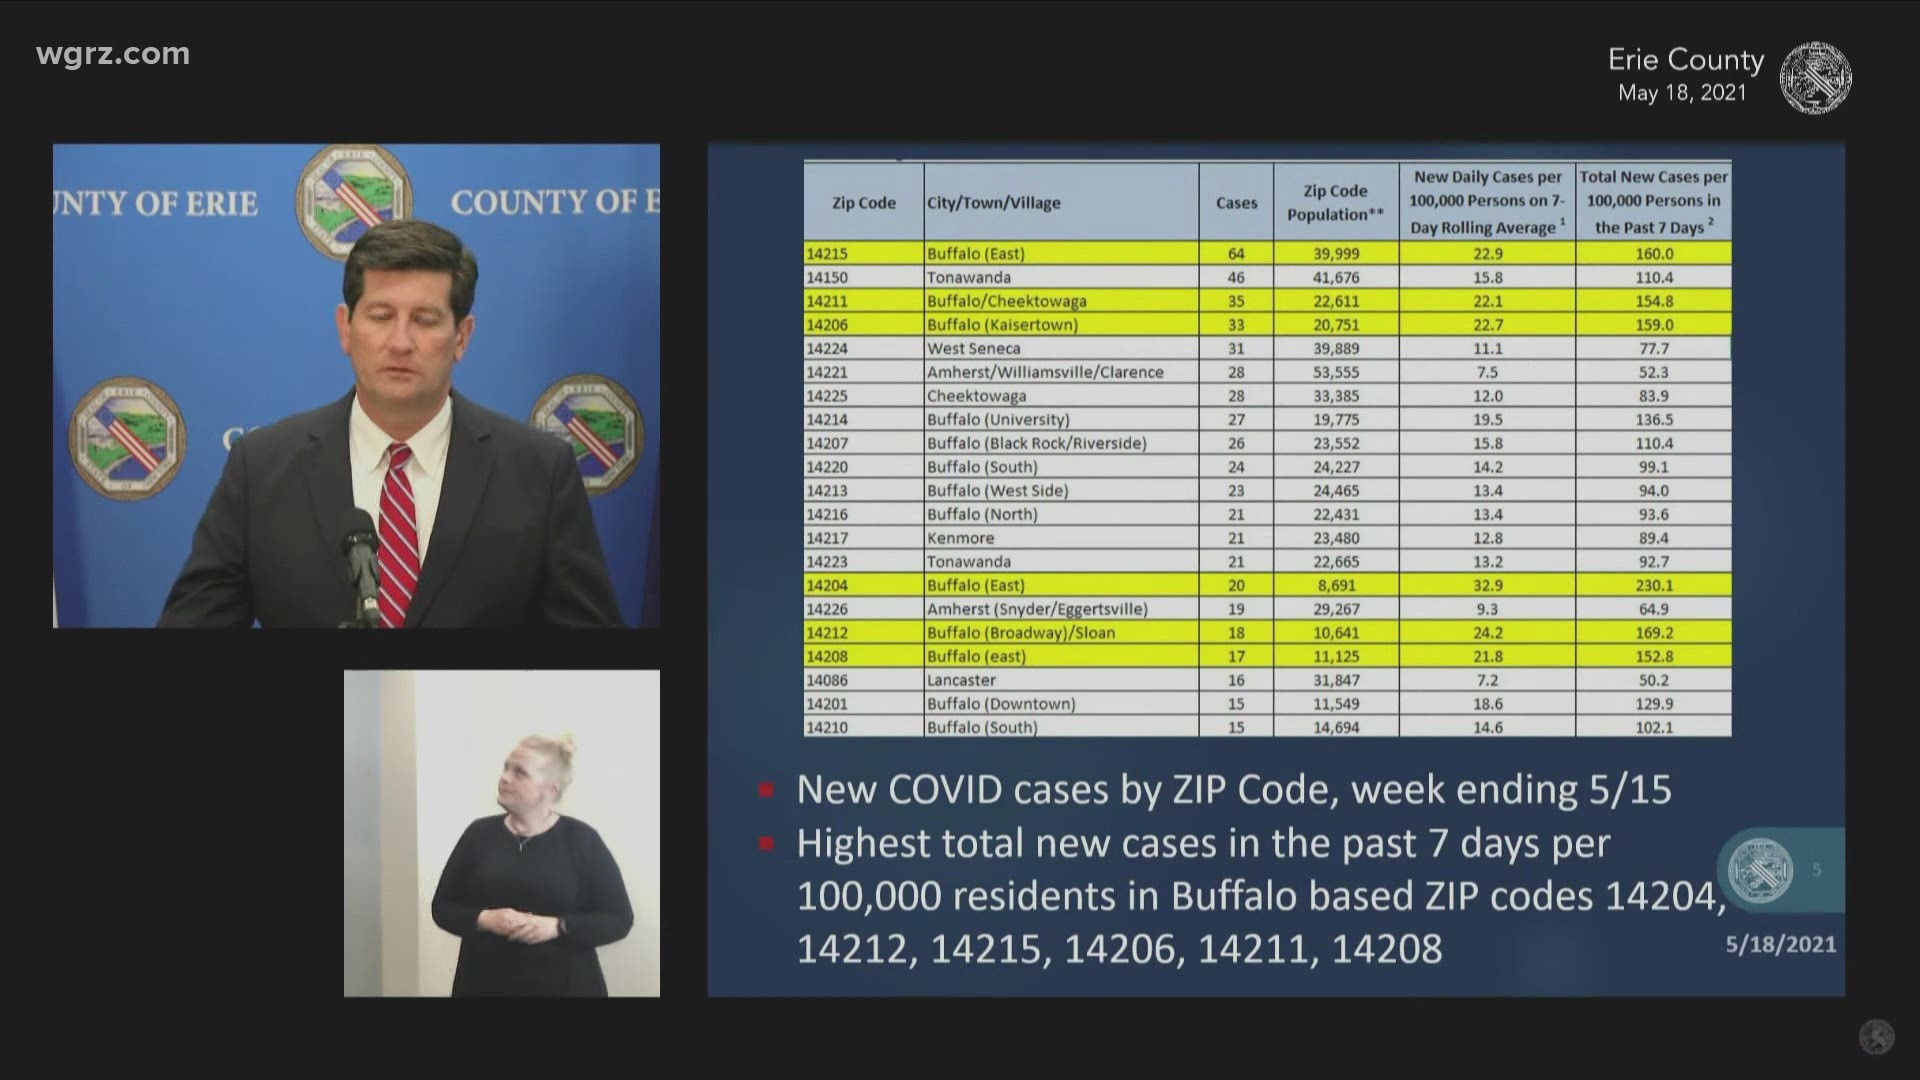Select the 14150 zip code cell
The height and width of the screenshot is (1080, 1920).
864,277
